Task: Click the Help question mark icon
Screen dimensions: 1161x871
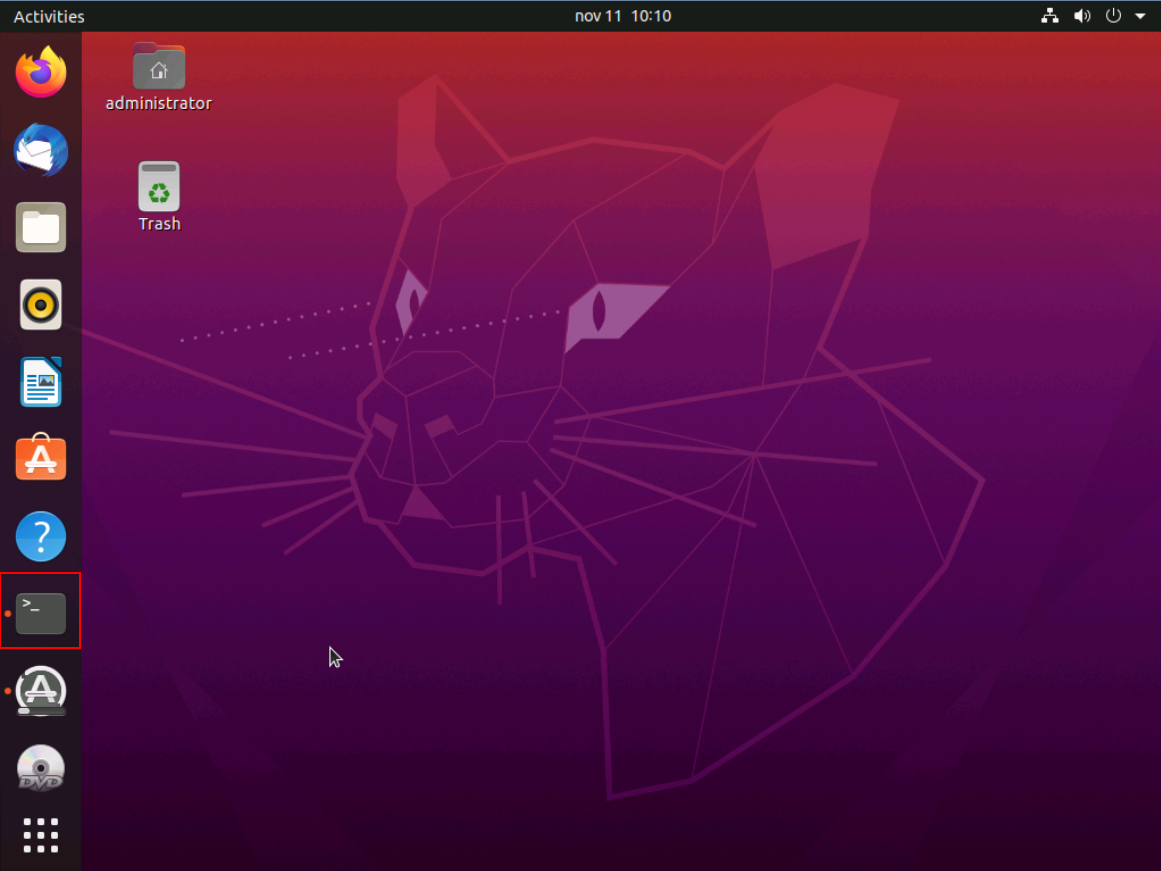Action: 41,536
